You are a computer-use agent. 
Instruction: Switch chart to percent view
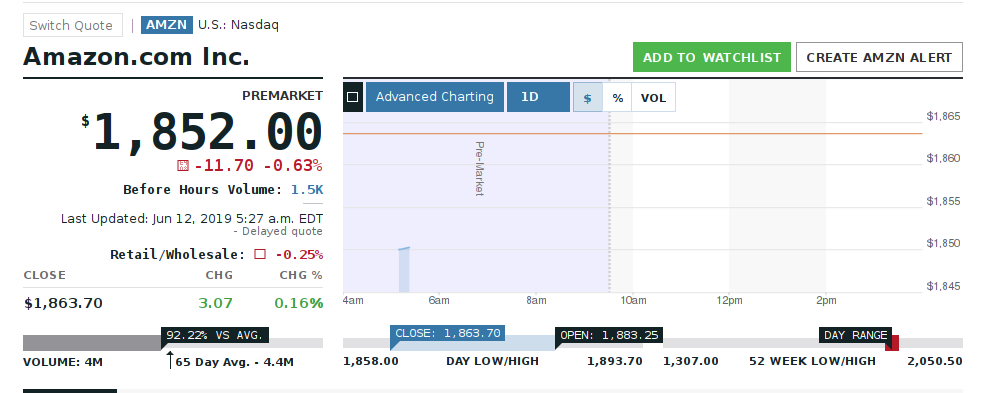617,97
